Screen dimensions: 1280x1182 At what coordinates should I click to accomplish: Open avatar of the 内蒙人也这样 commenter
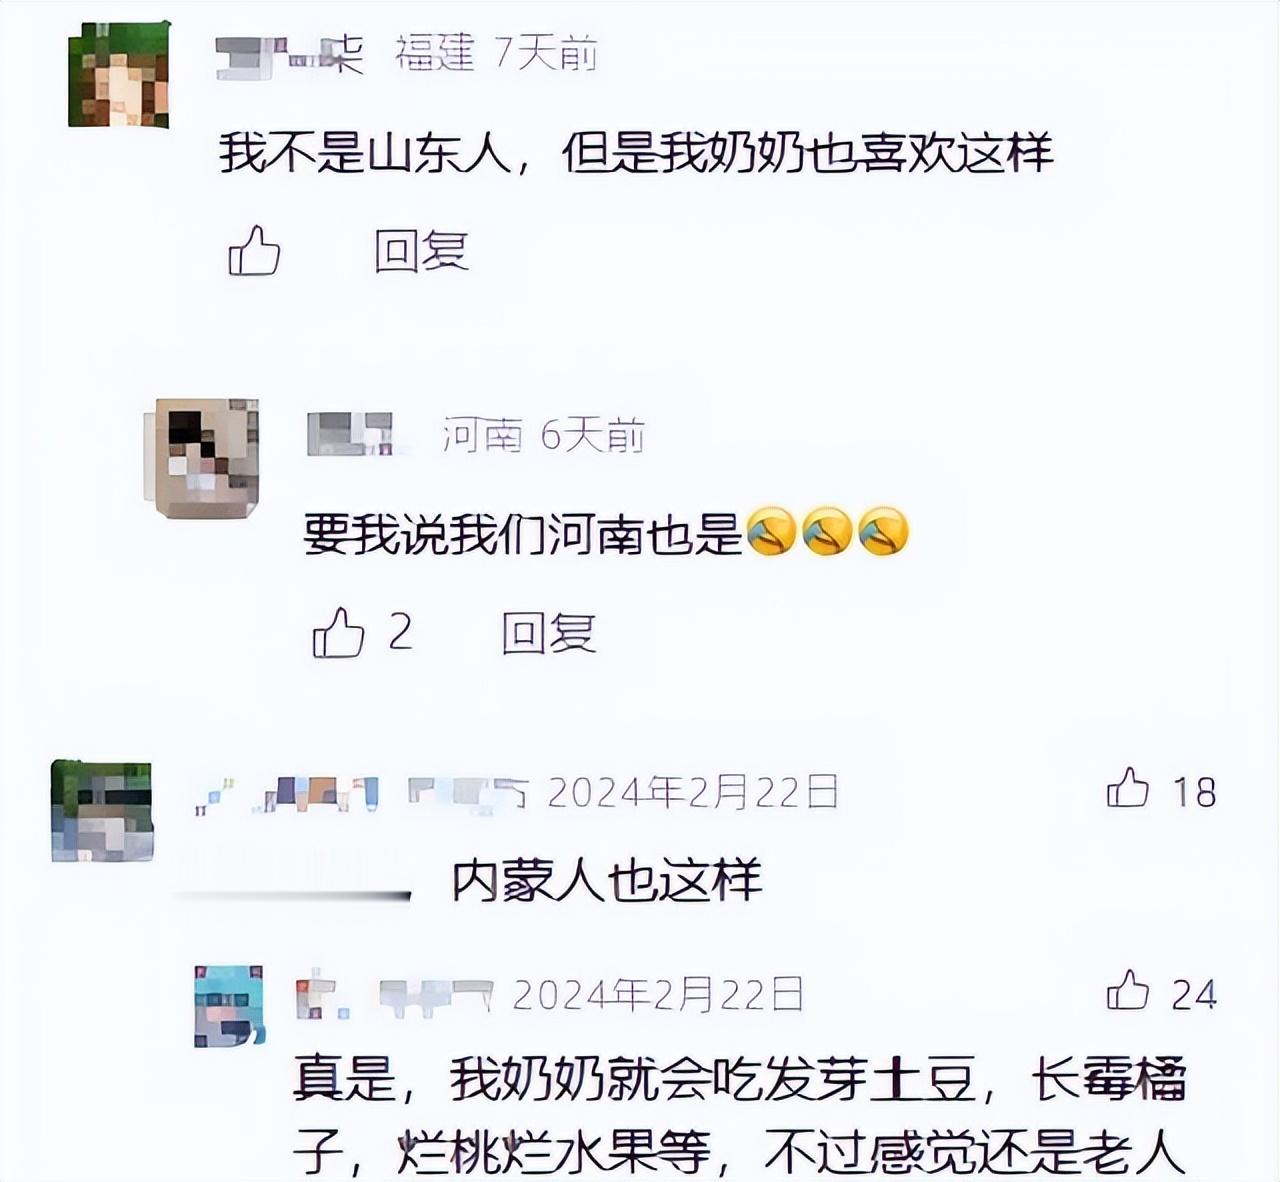[x=102, y=810]
